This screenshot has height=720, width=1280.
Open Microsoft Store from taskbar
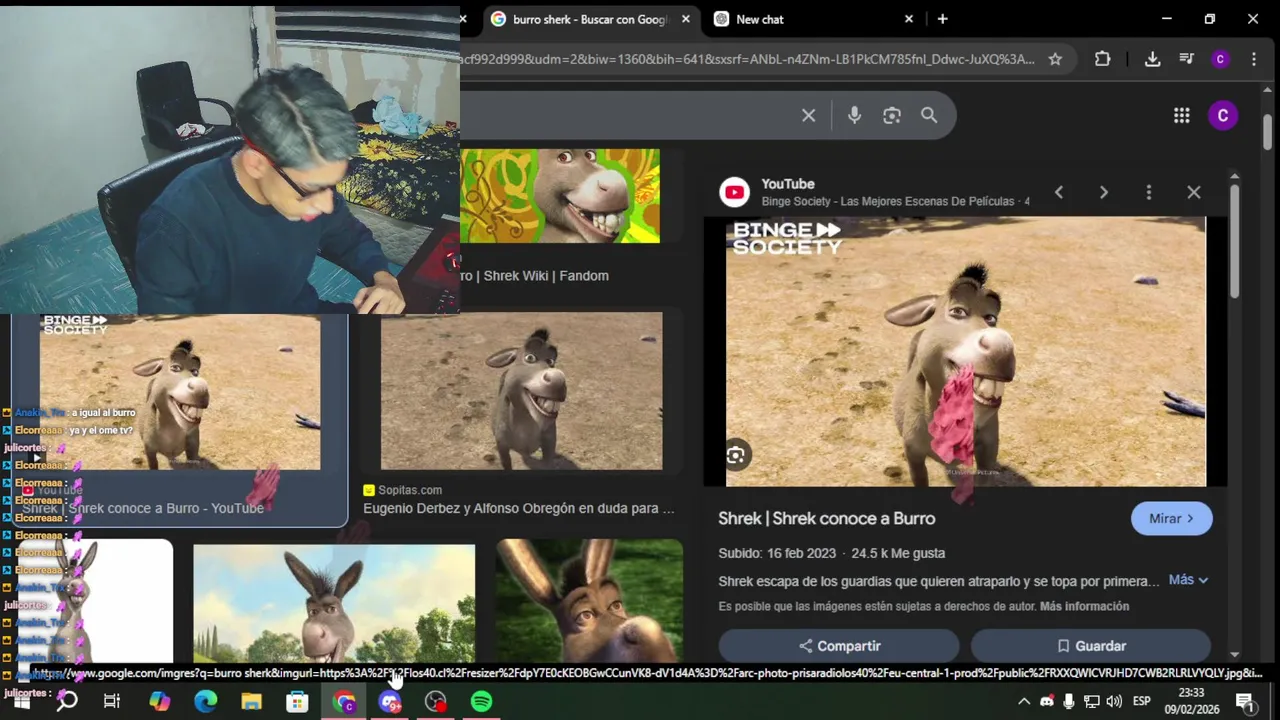(x=298, y=702)
